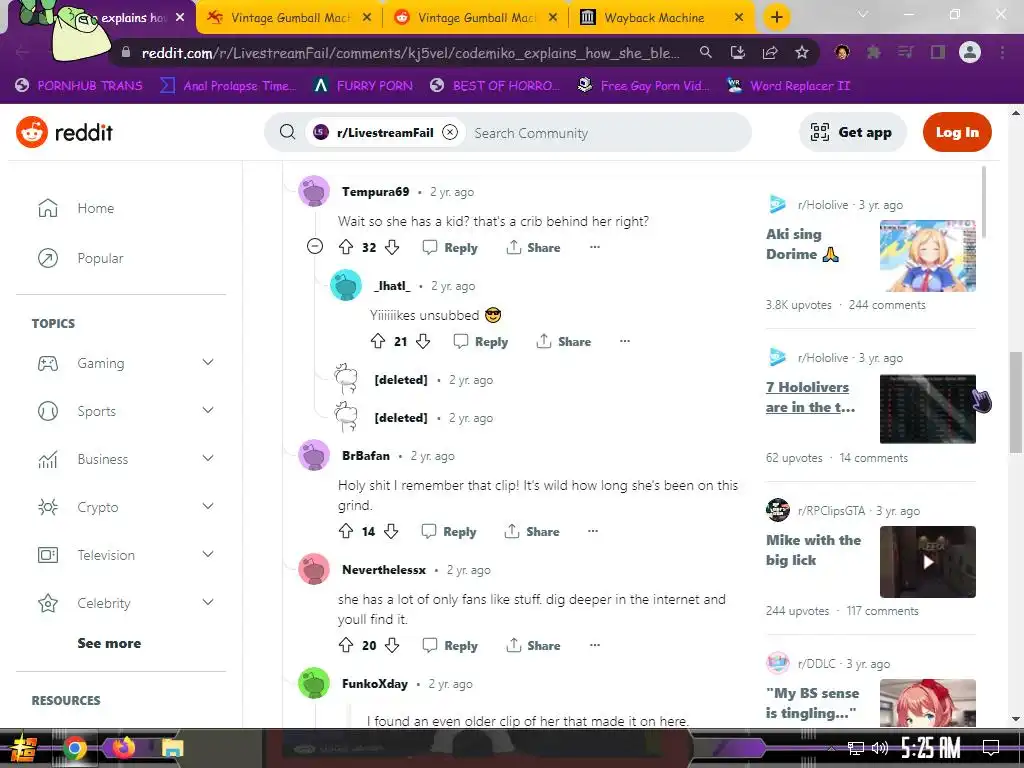
Task: Expand the Gaming topic
Action: point(208,362)
